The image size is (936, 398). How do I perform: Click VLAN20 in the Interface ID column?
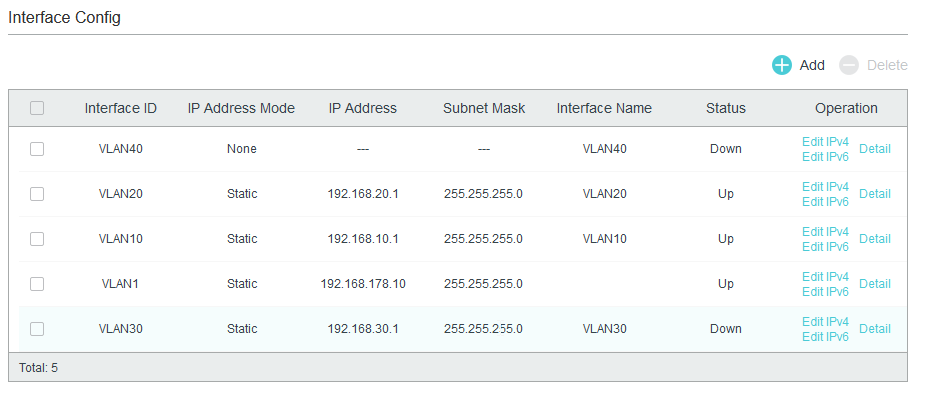pos(121,194)
